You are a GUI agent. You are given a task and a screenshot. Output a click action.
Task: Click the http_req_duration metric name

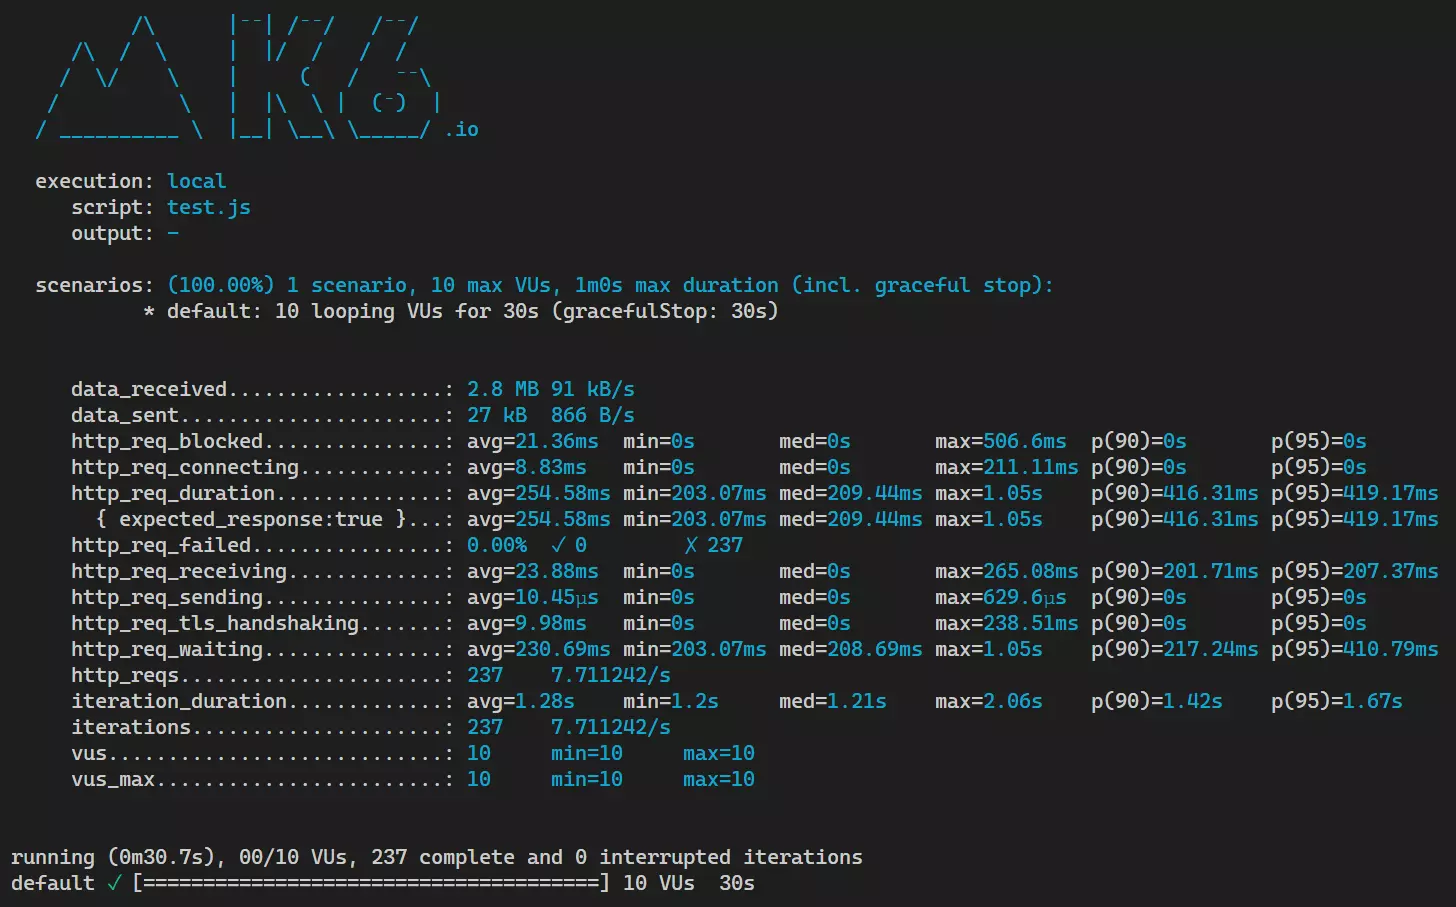(x=173, y=493)
